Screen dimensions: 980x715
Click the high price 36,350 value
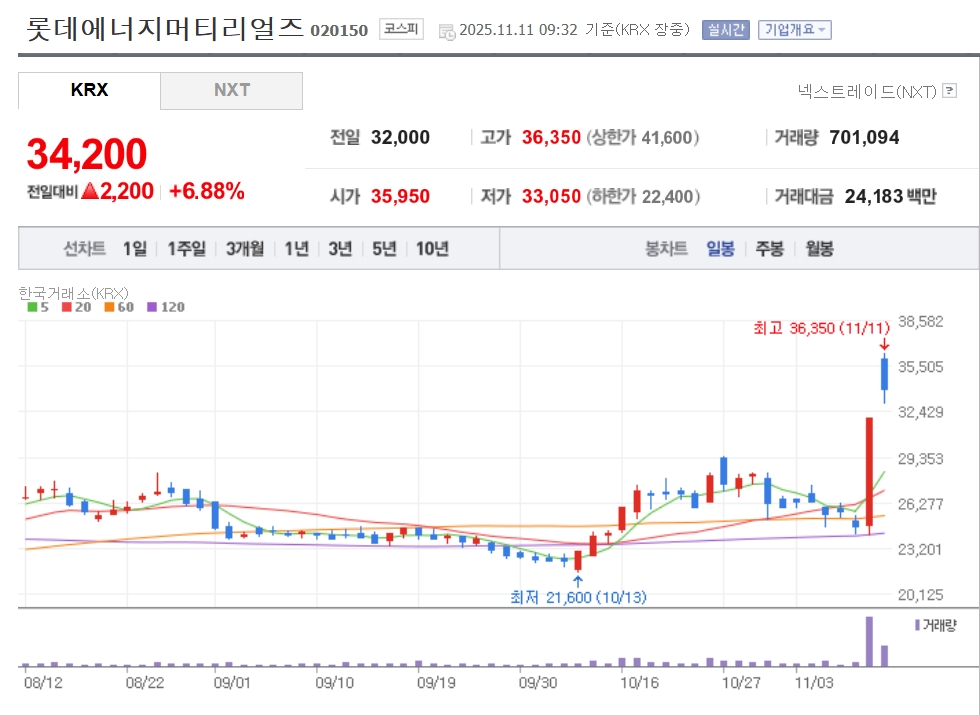coord(551,138)
